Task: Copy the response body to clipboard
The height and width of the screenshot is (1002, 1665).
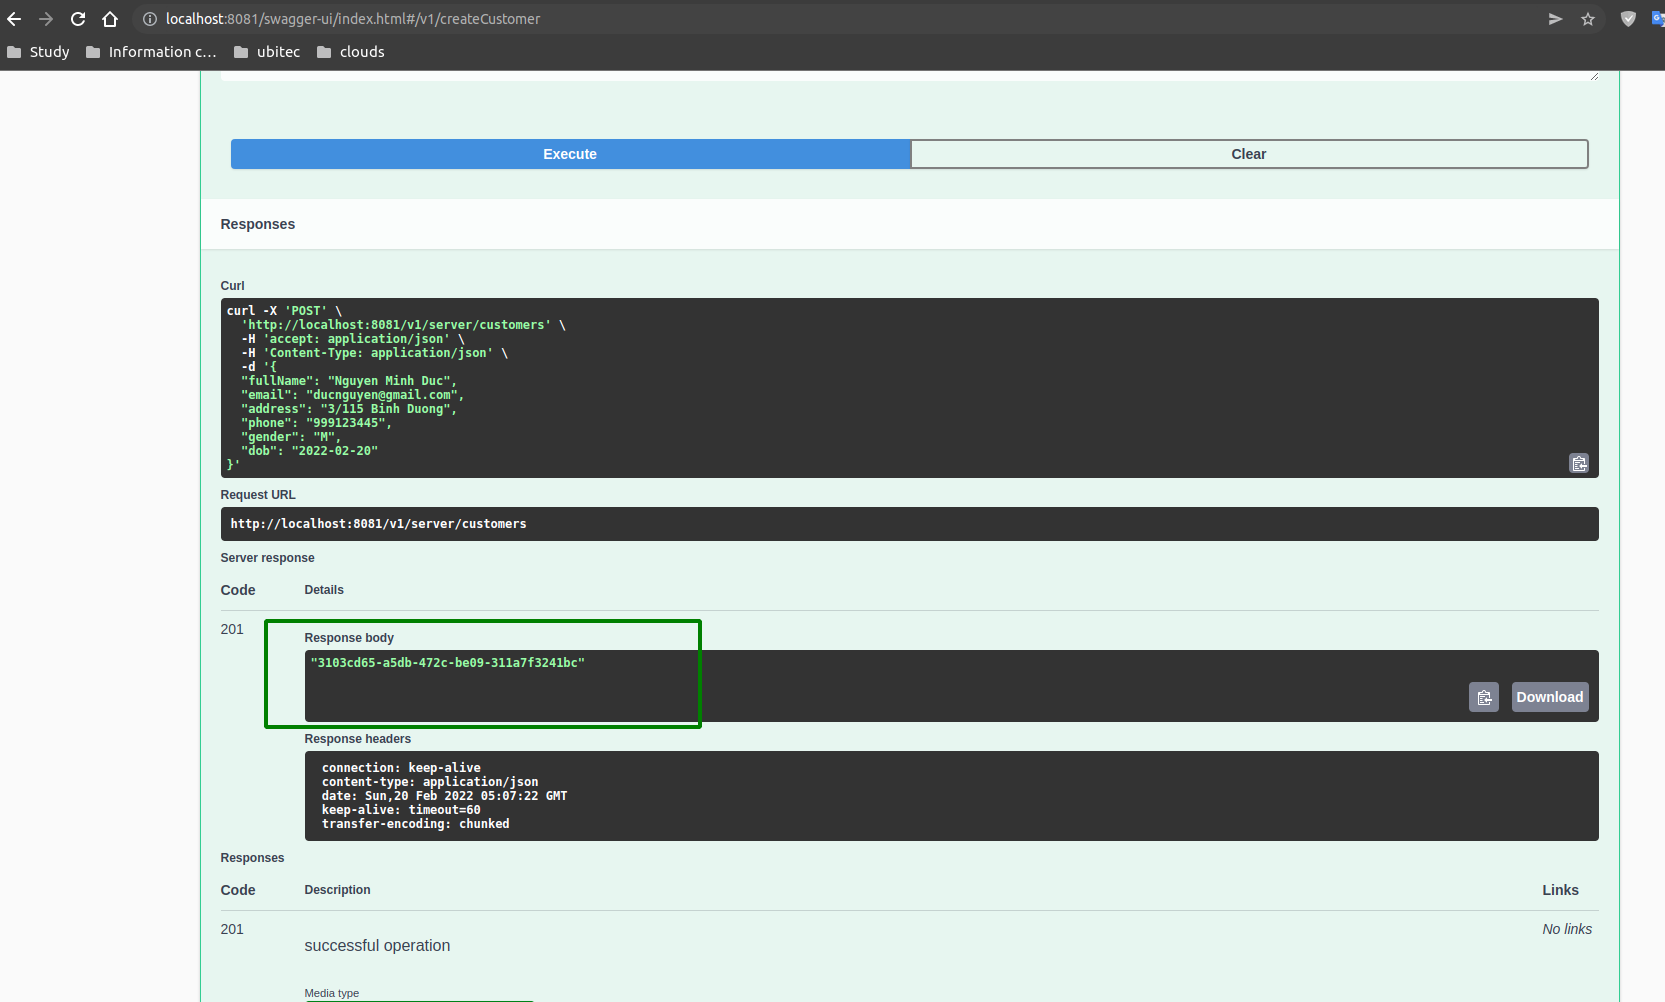Action: coord(1484,697)
